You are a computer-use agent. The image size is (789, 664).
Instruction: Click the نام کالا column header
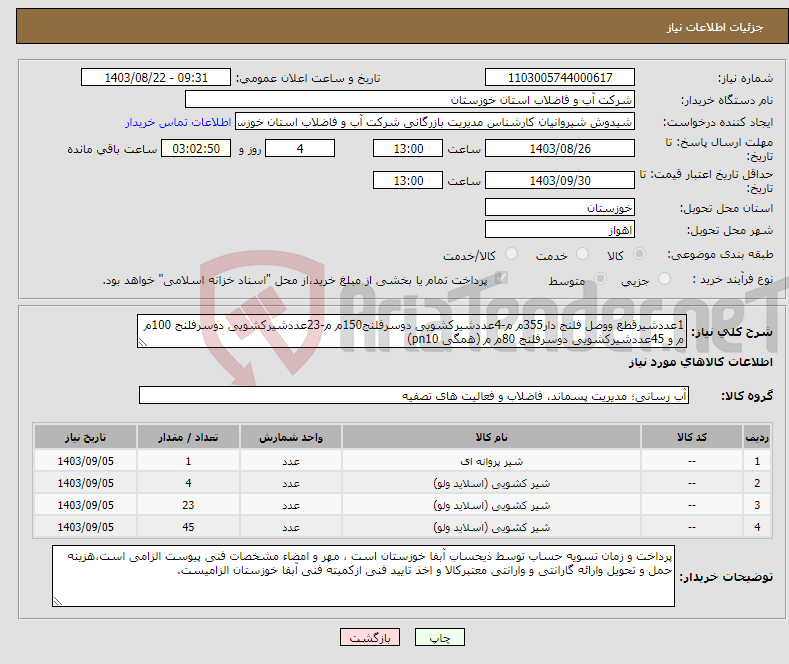coord(491,437)
